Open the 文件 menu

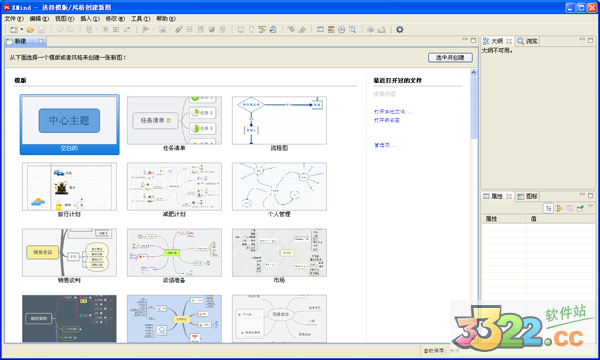click(x=14, y=18)
